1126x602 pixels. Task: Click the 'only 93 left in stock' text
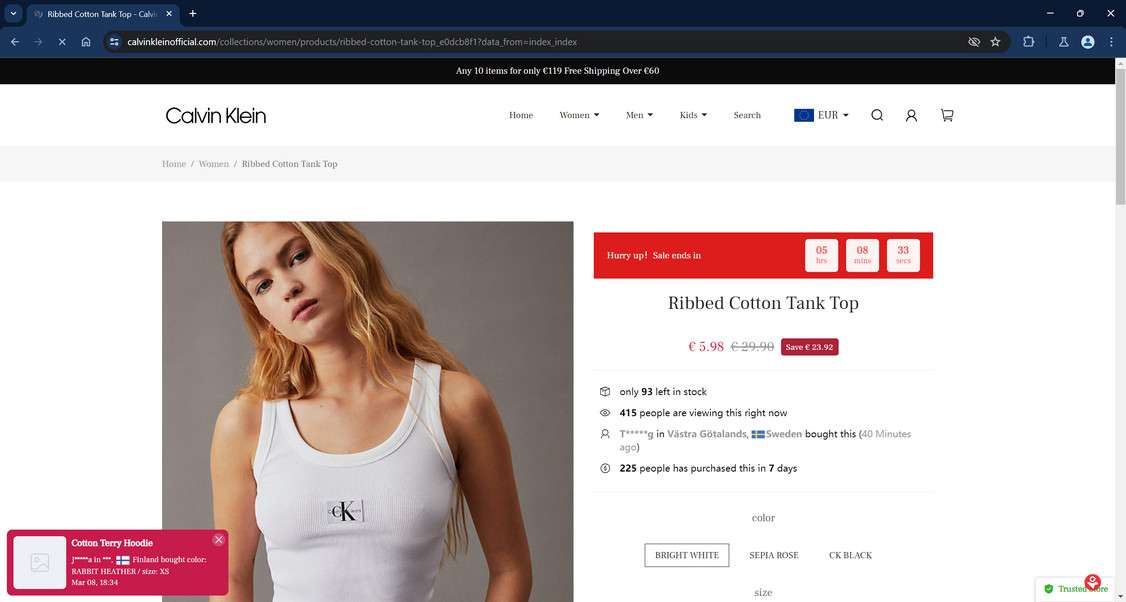point(663,392)
